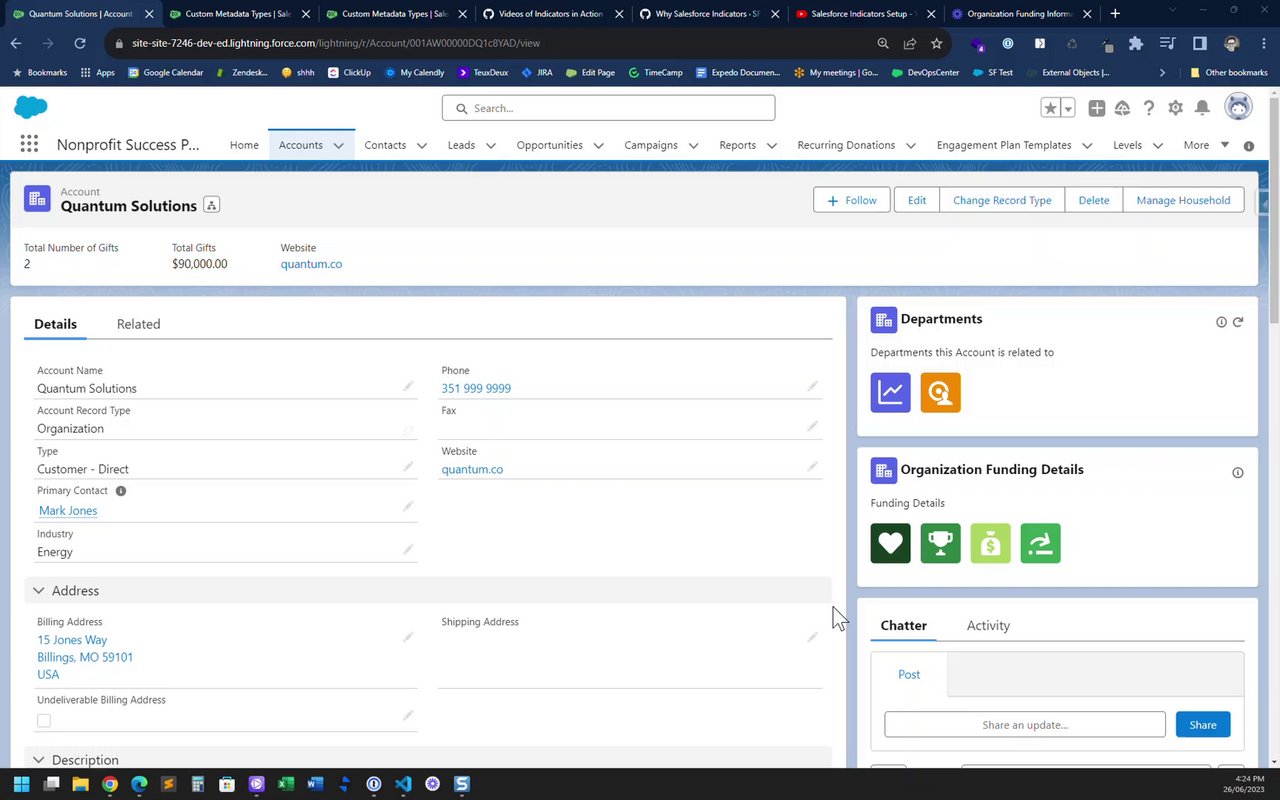Click the dark green heart funding indicator

891,543
